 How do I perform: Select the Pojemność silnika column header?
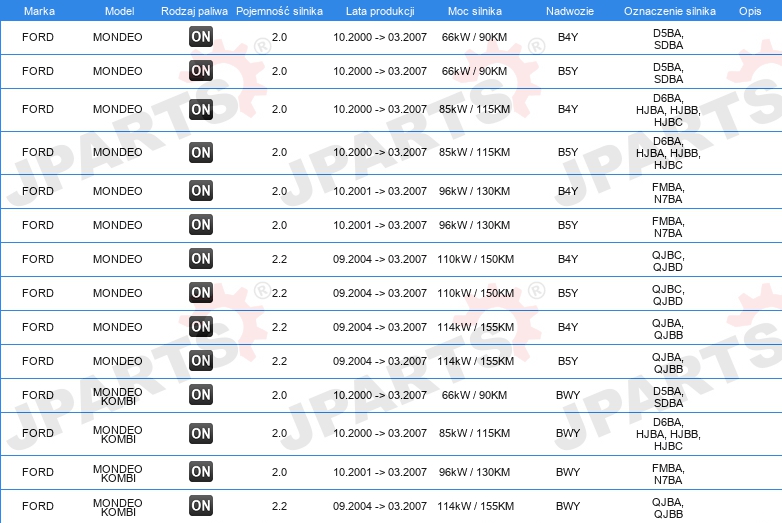(279, 11)
